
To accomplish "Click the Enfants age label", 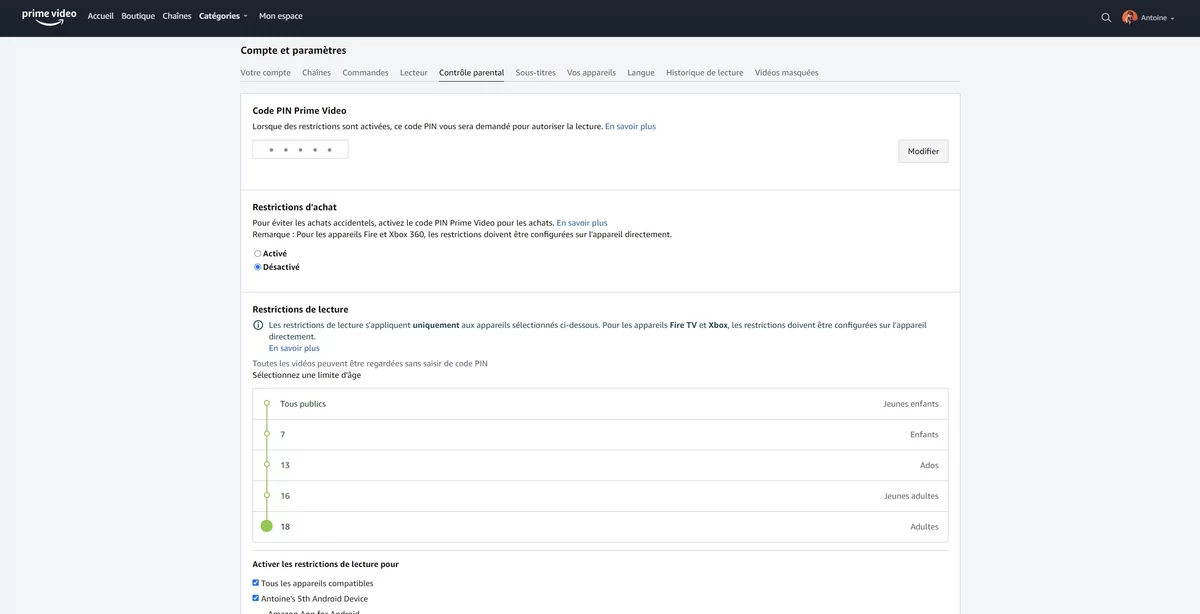I will click(924, 435).
